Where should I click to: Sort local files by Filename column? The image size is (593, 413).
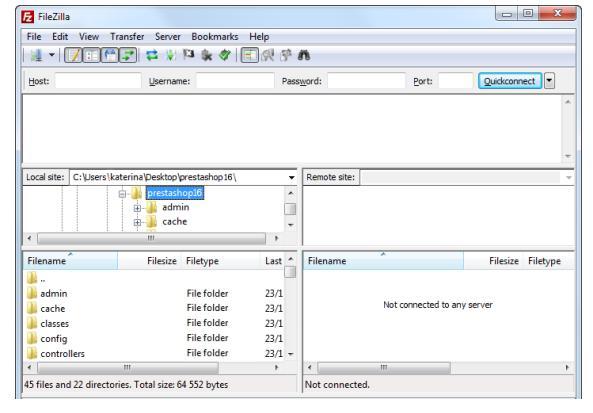click(x=71, y=261)
